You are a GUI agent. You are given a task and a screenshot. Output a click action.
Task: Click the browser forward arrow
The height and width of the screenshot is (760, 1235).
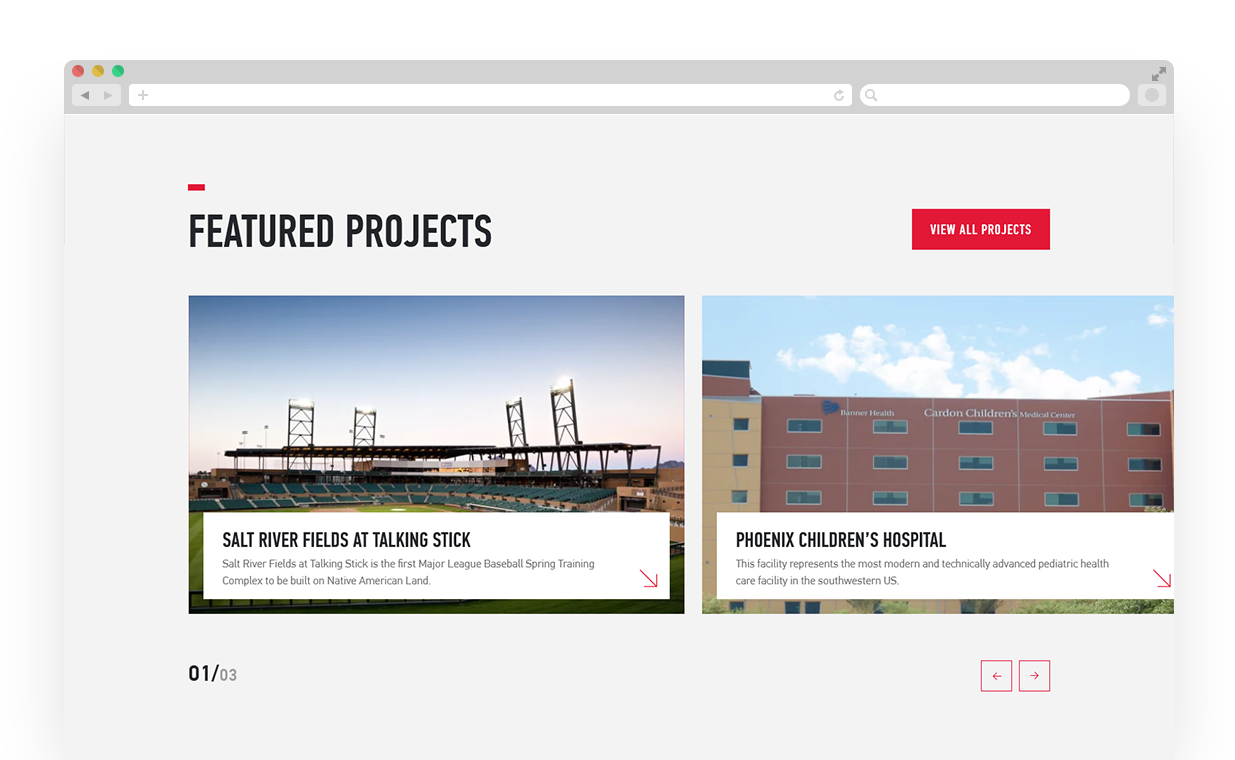click(x=108, y=95)
